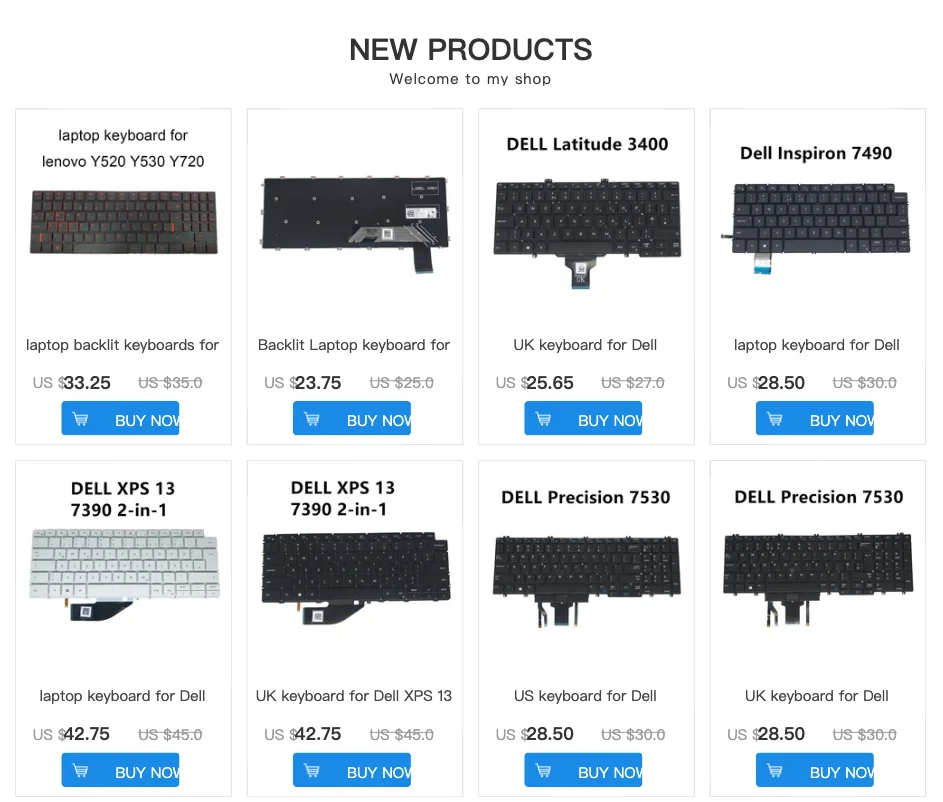The image size is (943, 802).
Task: View the white DELL XPS 13 keyboard image
Action: (124, 575)
